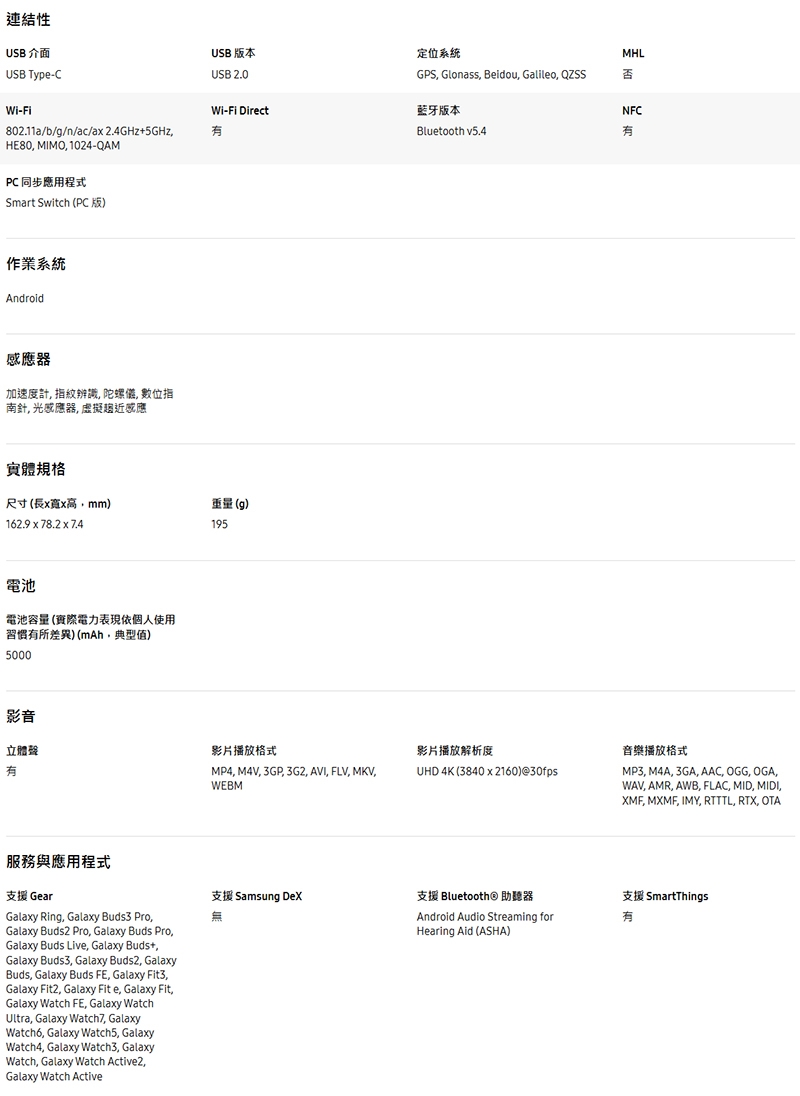Click the 連結性 section heading
800x1096 pixels.
[x=28, y=20]
